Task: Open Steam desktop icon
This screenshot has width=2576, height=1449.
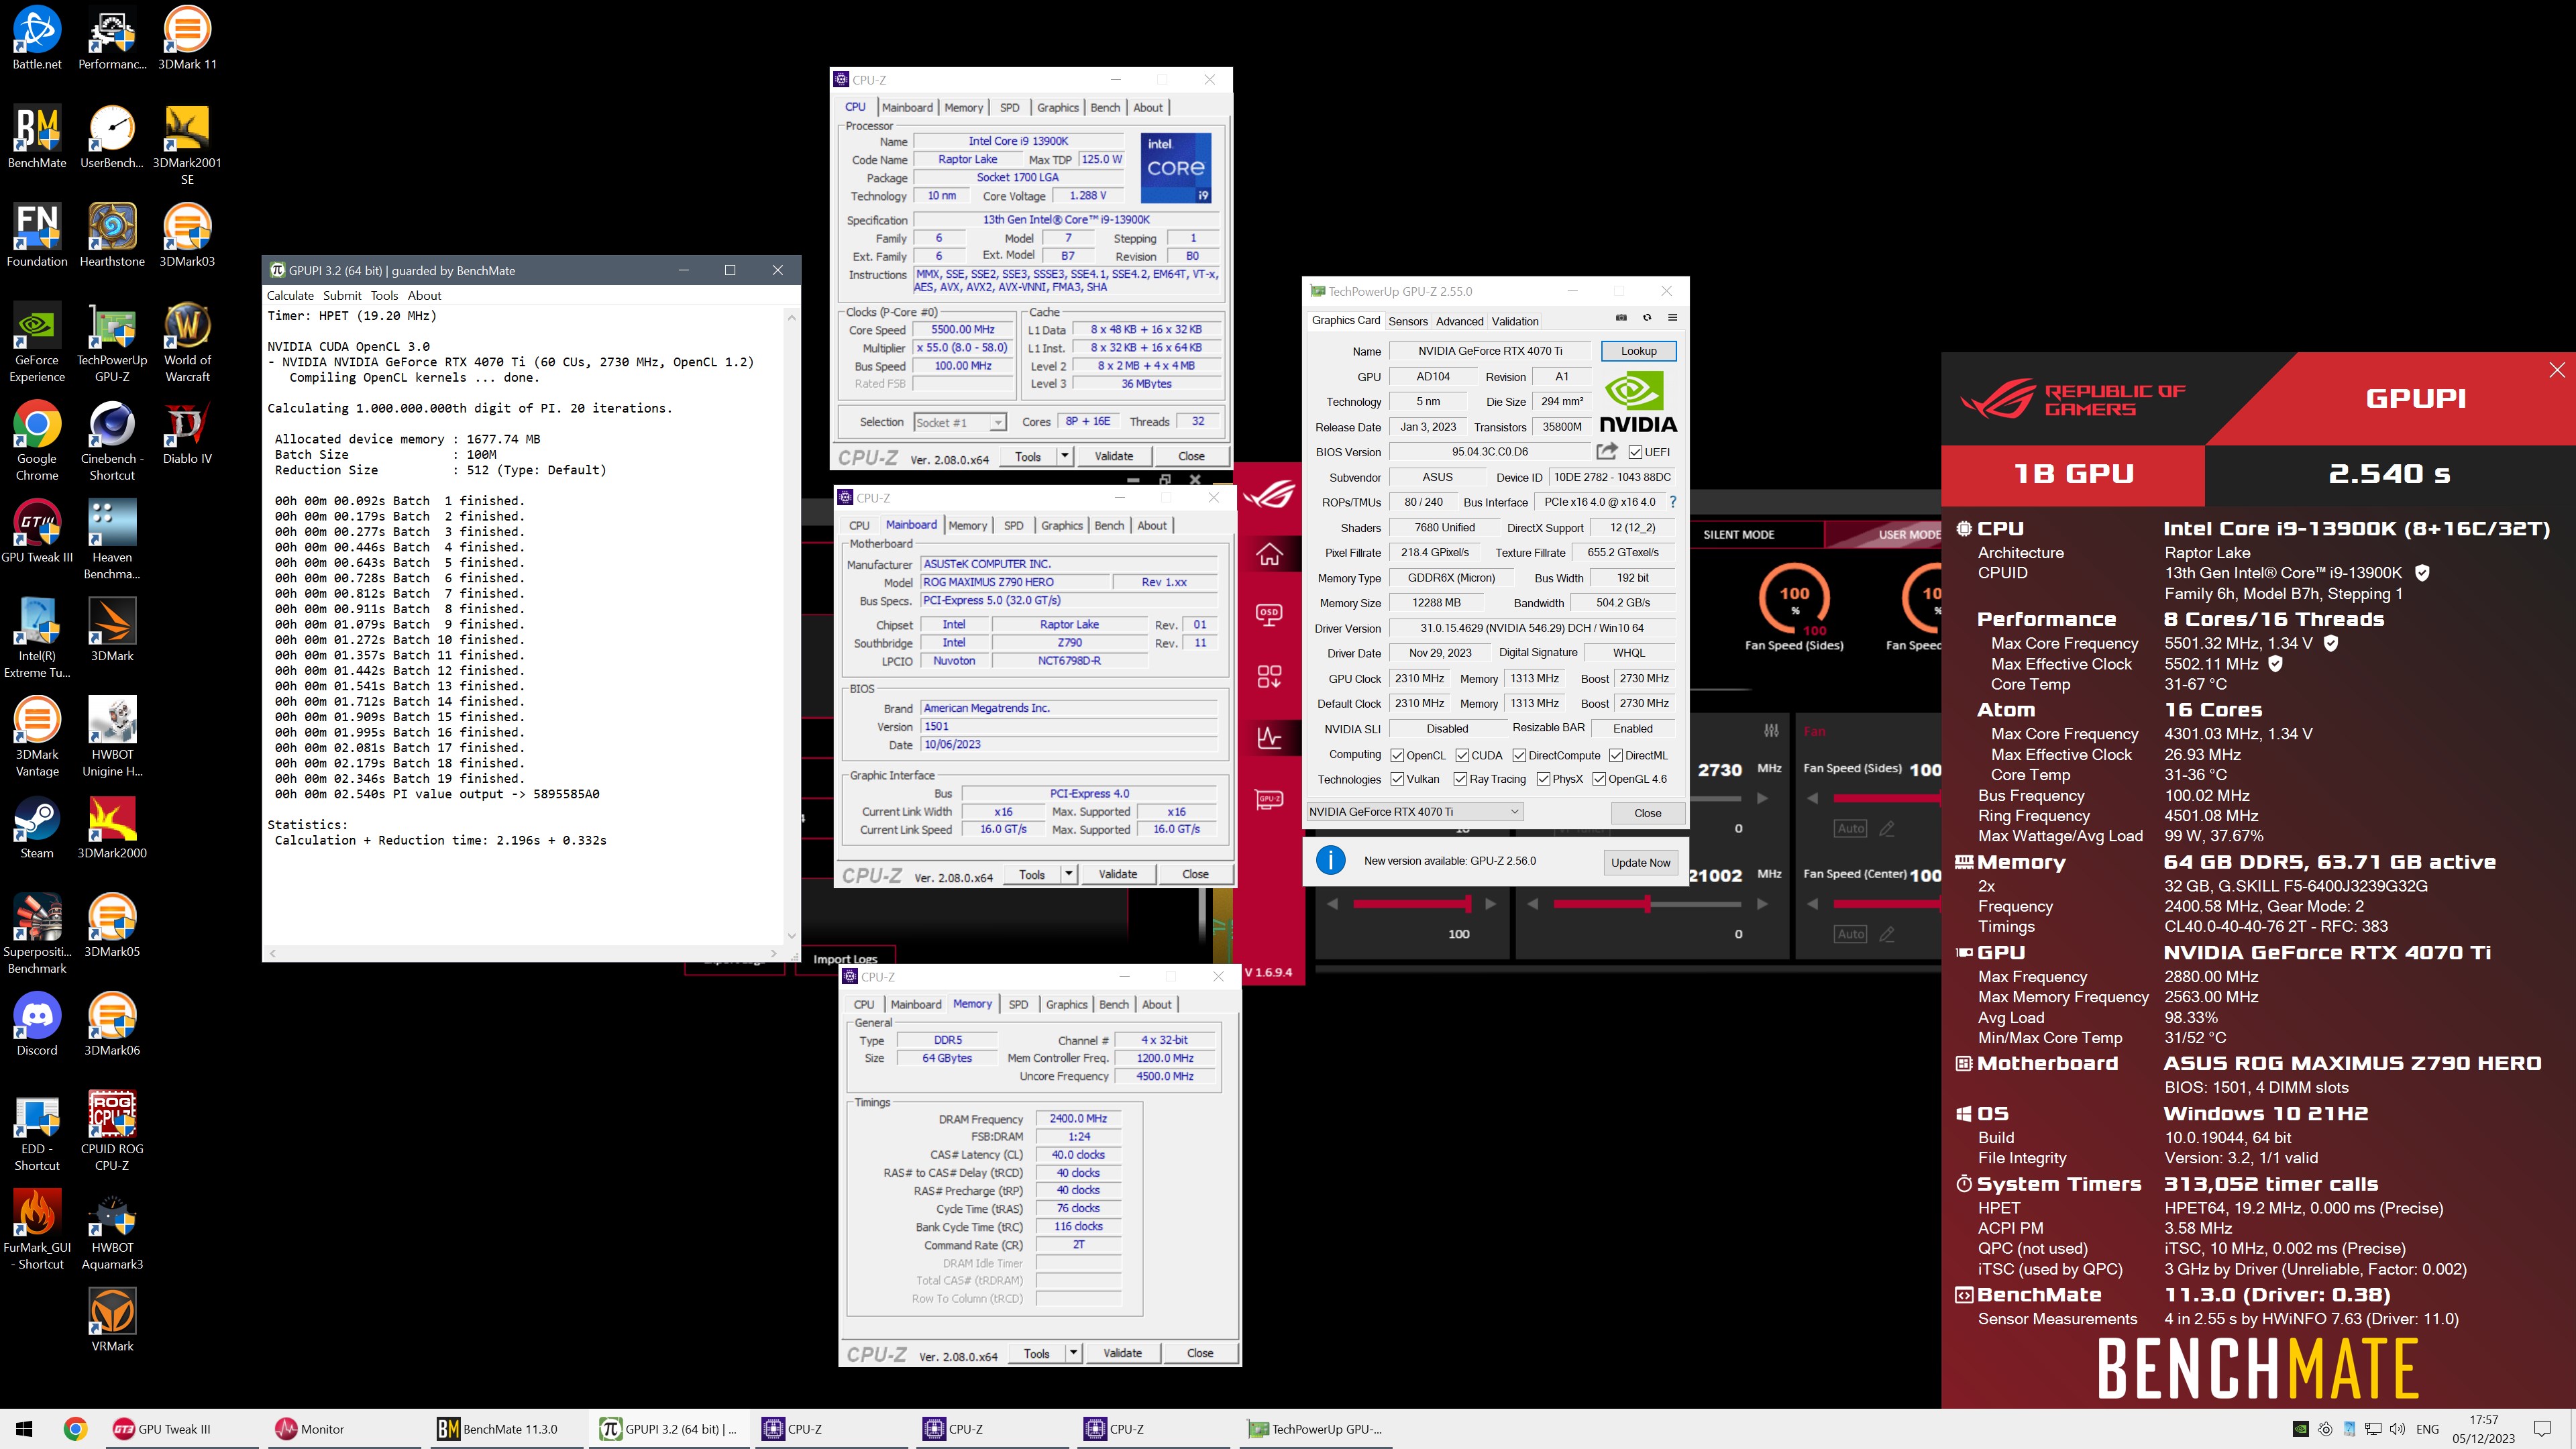Action: [37, 828]
